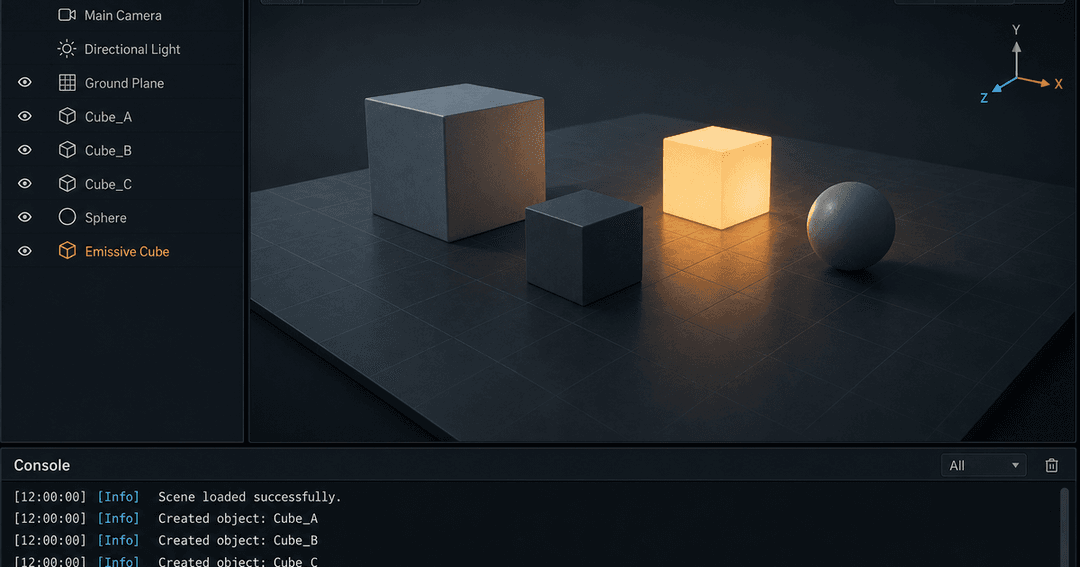Click the console scrollbar
This screenshot has width=1080, height=567.
coord(1064,526)
